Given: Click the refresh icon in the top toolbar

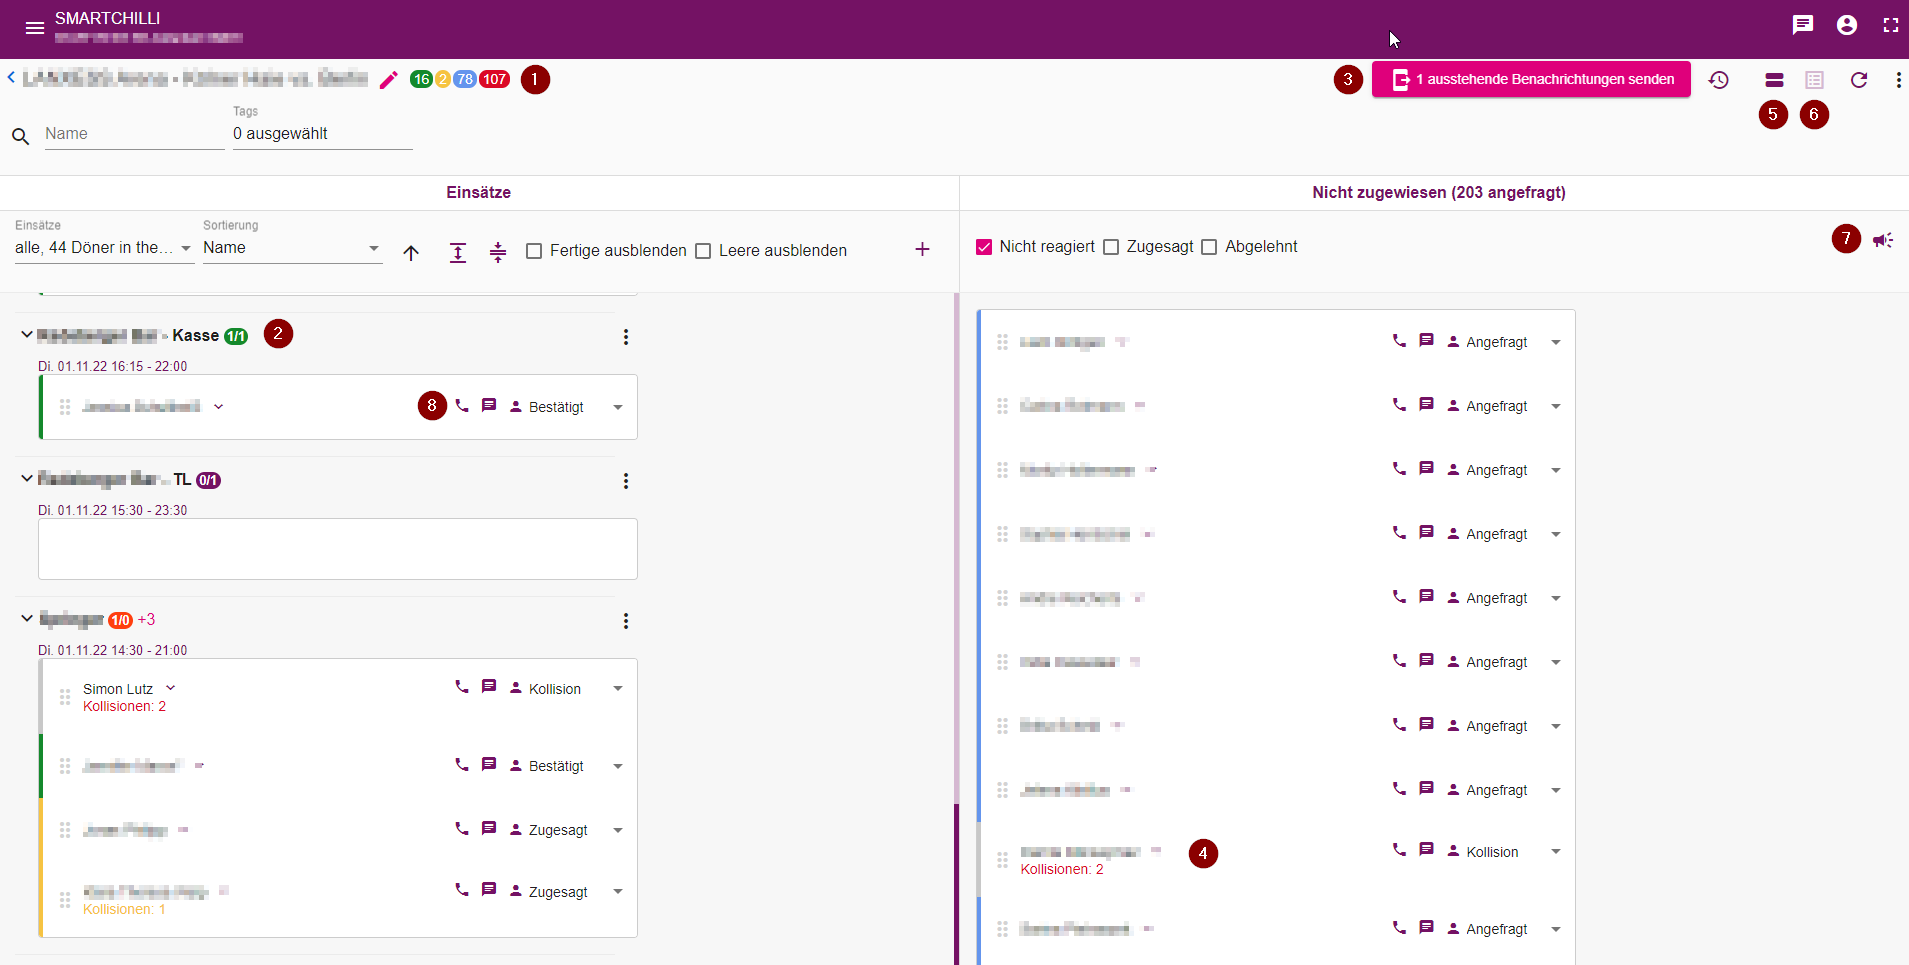Looking at the screenshot, I should pyautogui.click(x=1859, y=80).
